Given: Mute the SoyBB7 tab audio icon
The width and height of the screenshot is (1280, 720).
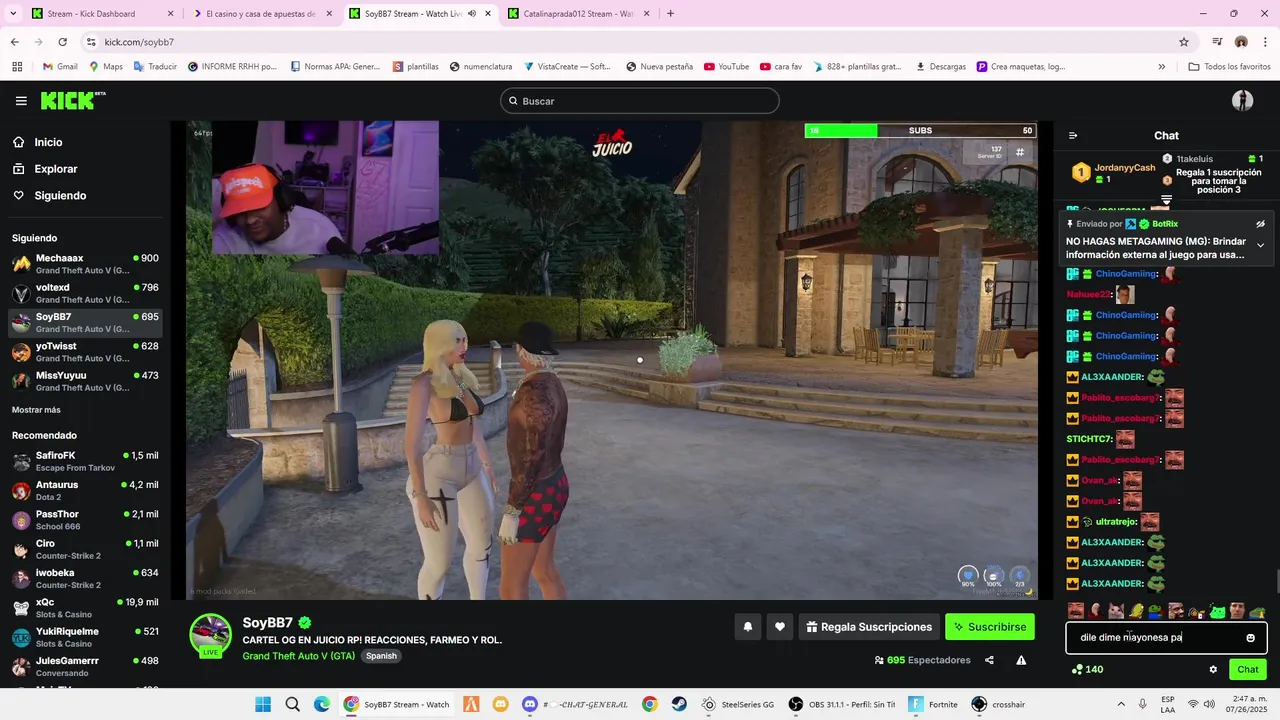Looking at the screenshot, I should [472, 14].
